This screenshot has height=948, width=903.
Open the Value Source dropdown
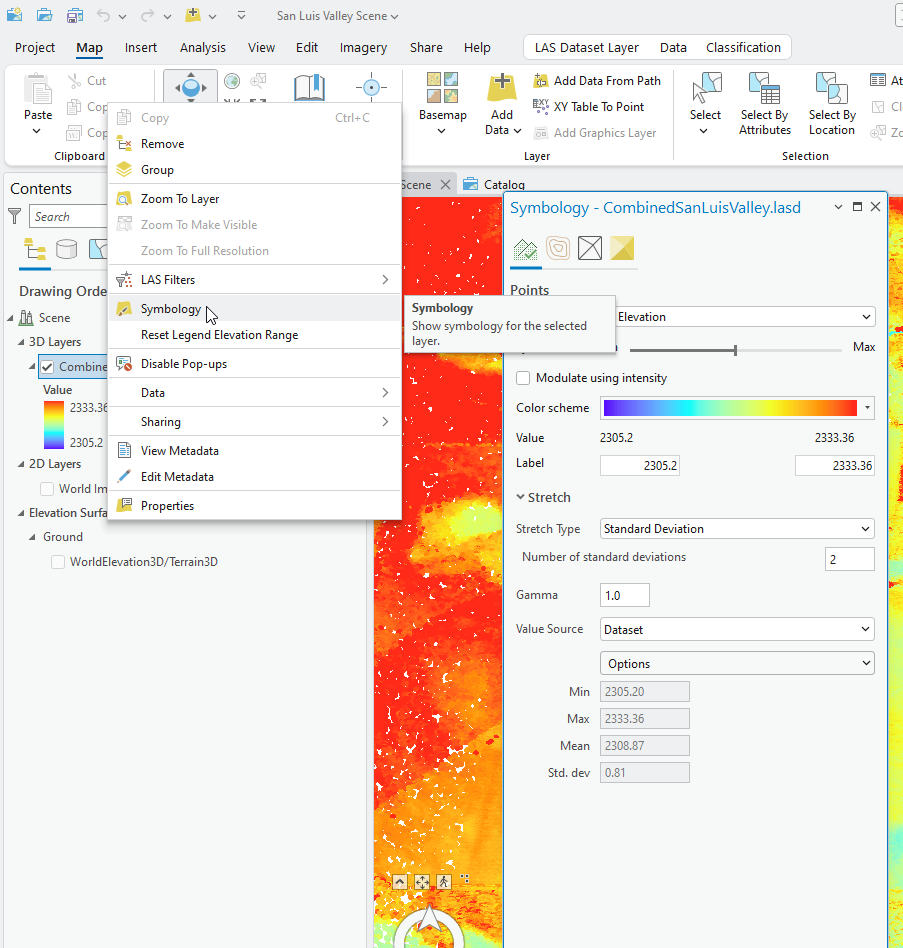pos(737,630)
